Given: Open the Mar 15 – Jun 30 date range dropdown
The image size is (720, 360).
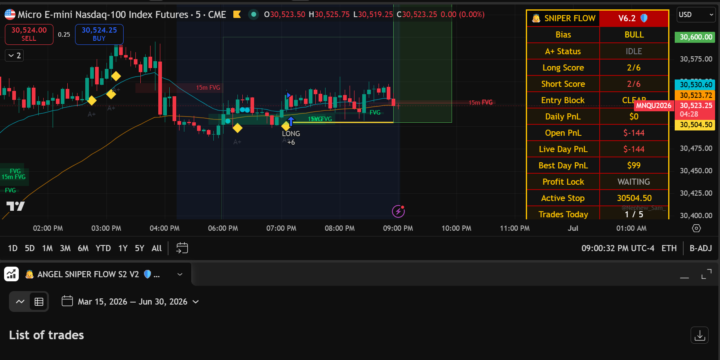Looking at the screenshot, I should [130, 302].
